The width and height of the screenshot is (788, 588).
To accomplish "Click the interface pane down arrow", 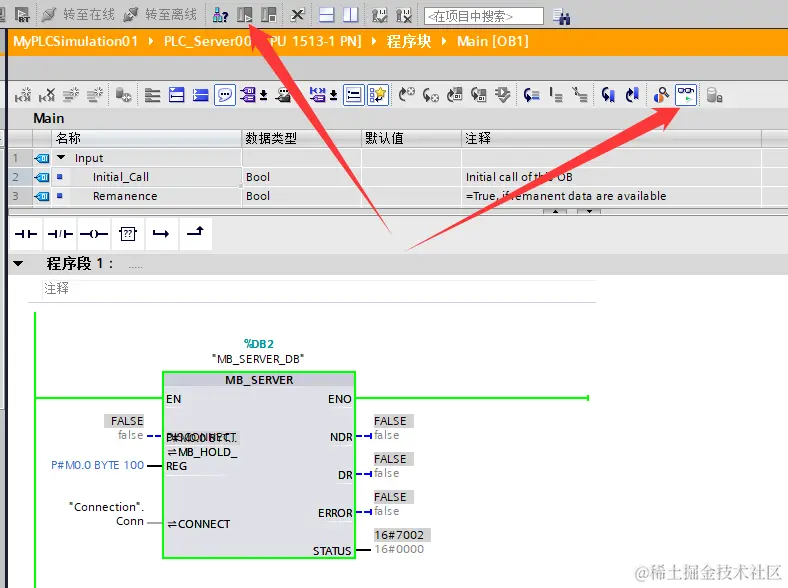I will point(589,211).
